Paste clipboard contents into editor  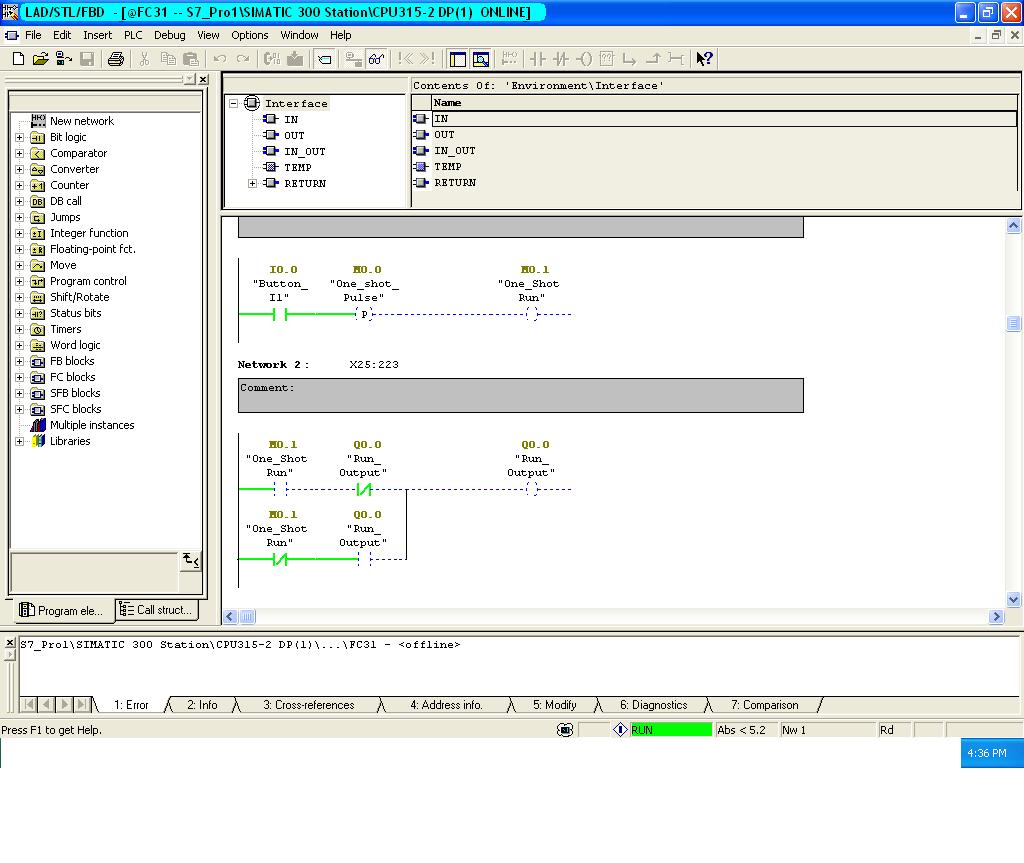click(193, 60)
